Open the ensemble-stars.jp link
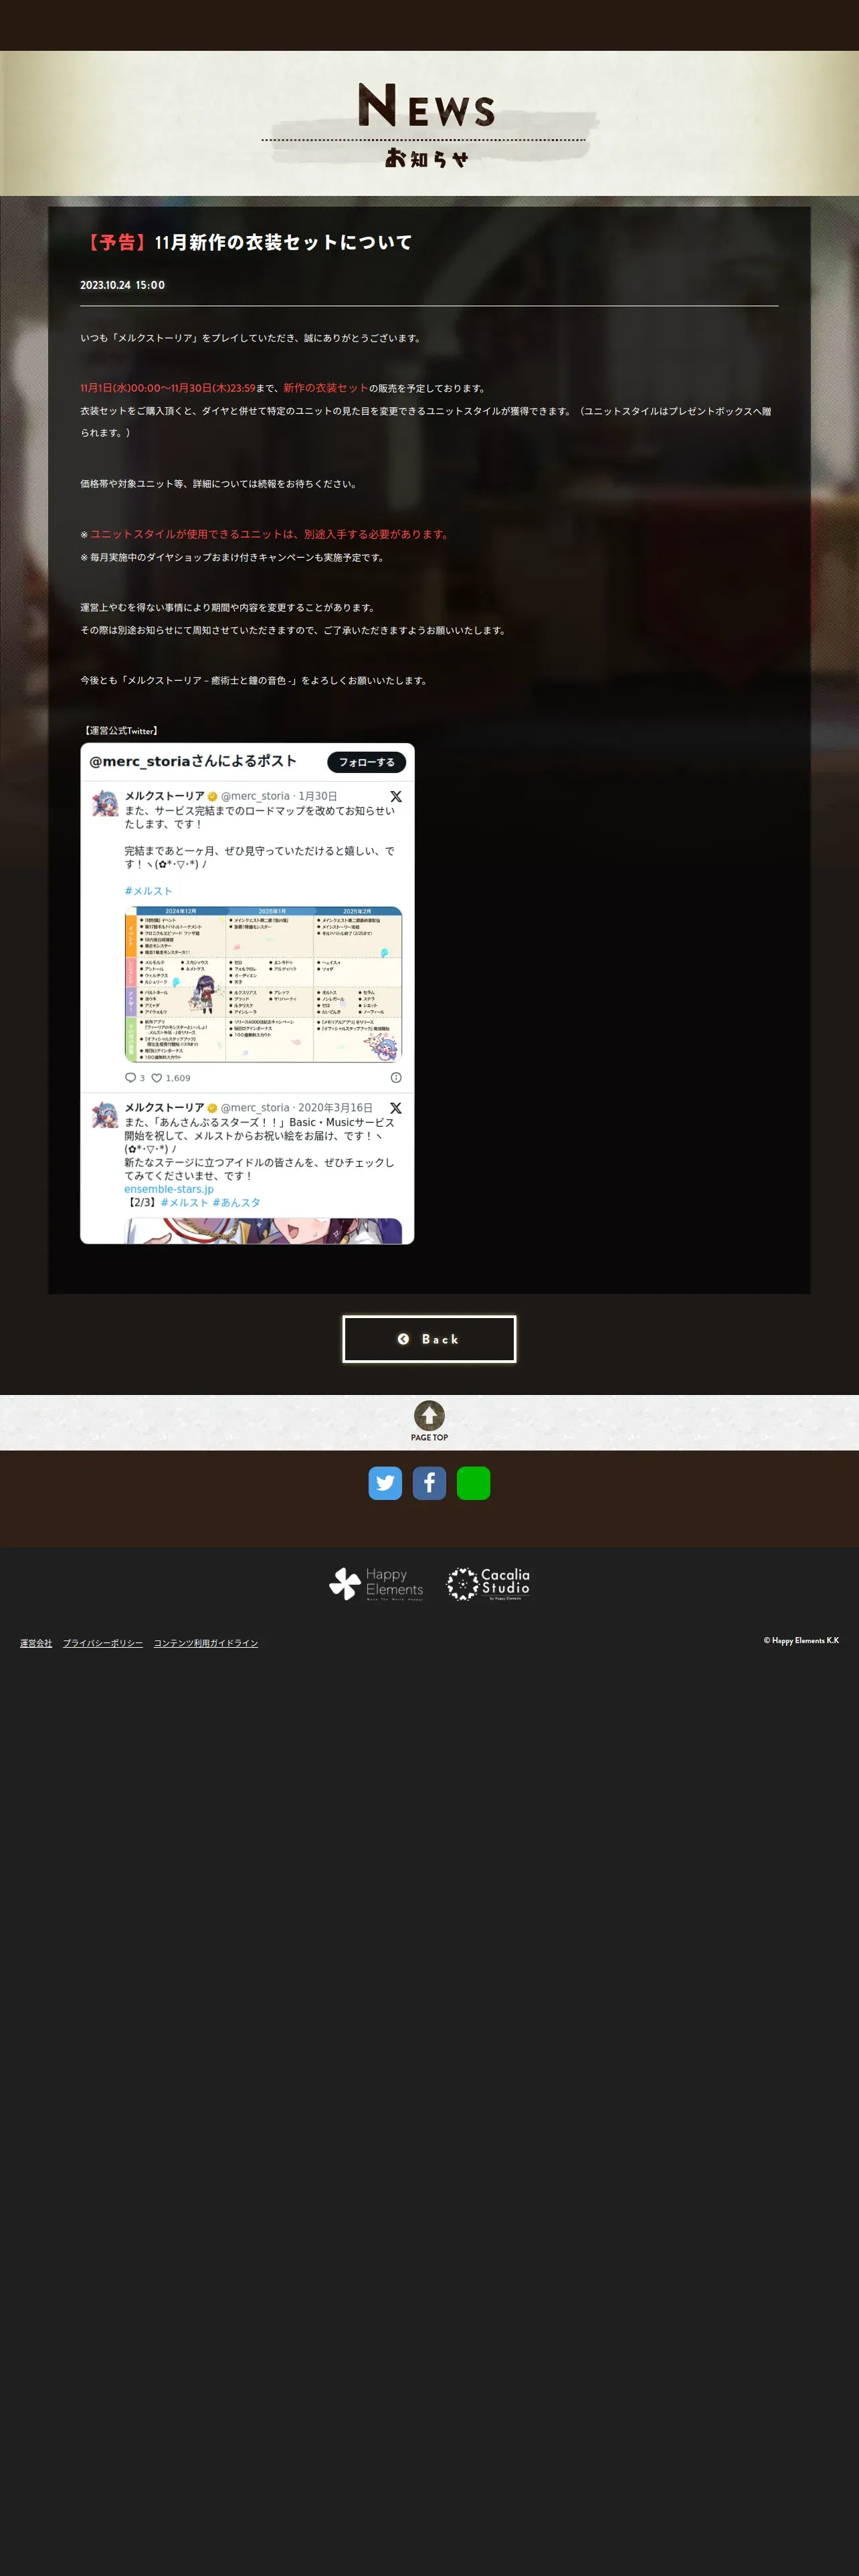The height and width of the screenshot is (2576, 859). pos(169,1189)
